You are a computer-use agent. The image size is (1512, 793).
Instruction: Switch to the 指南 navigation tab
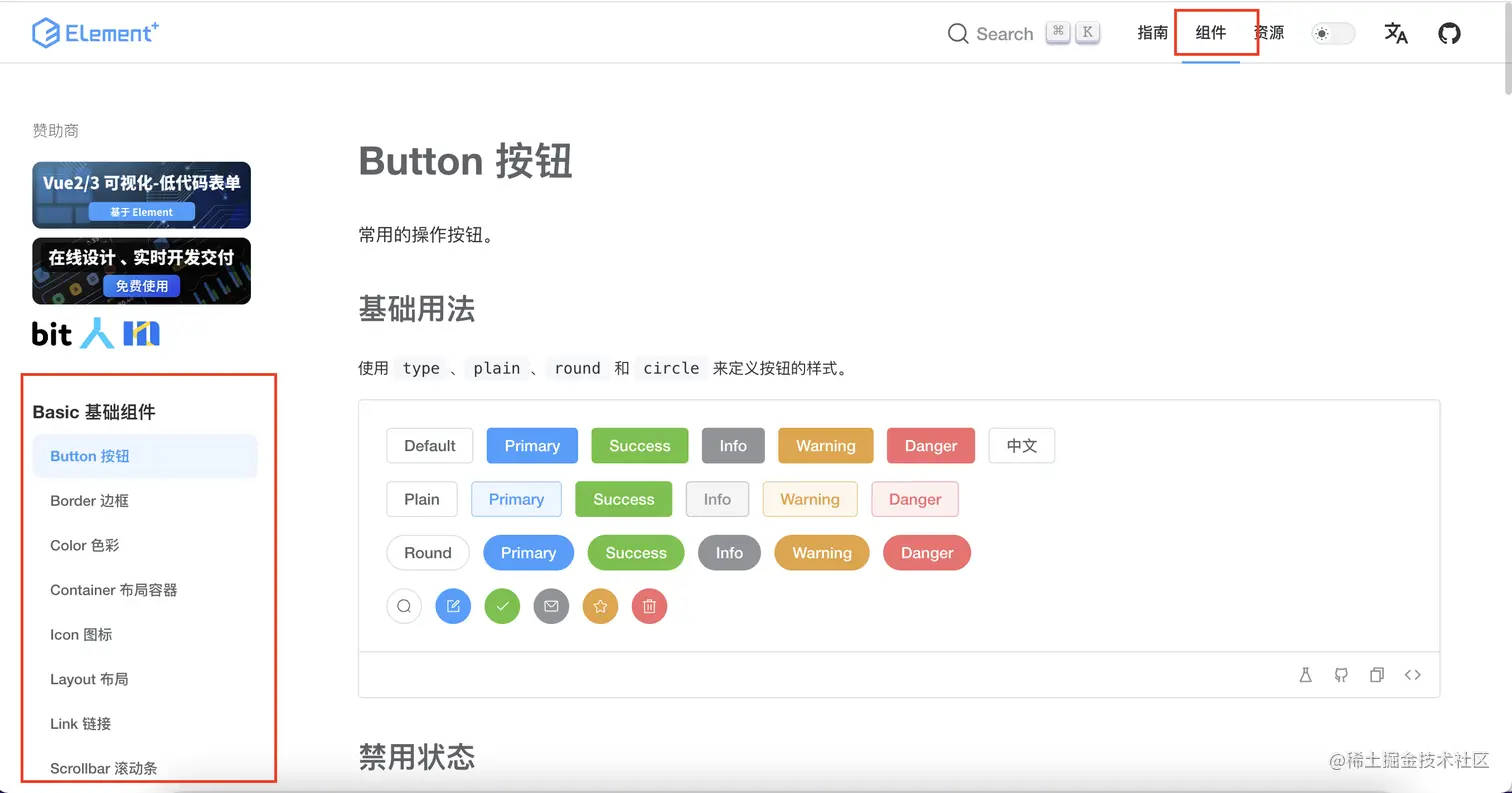pos(1152,33)
